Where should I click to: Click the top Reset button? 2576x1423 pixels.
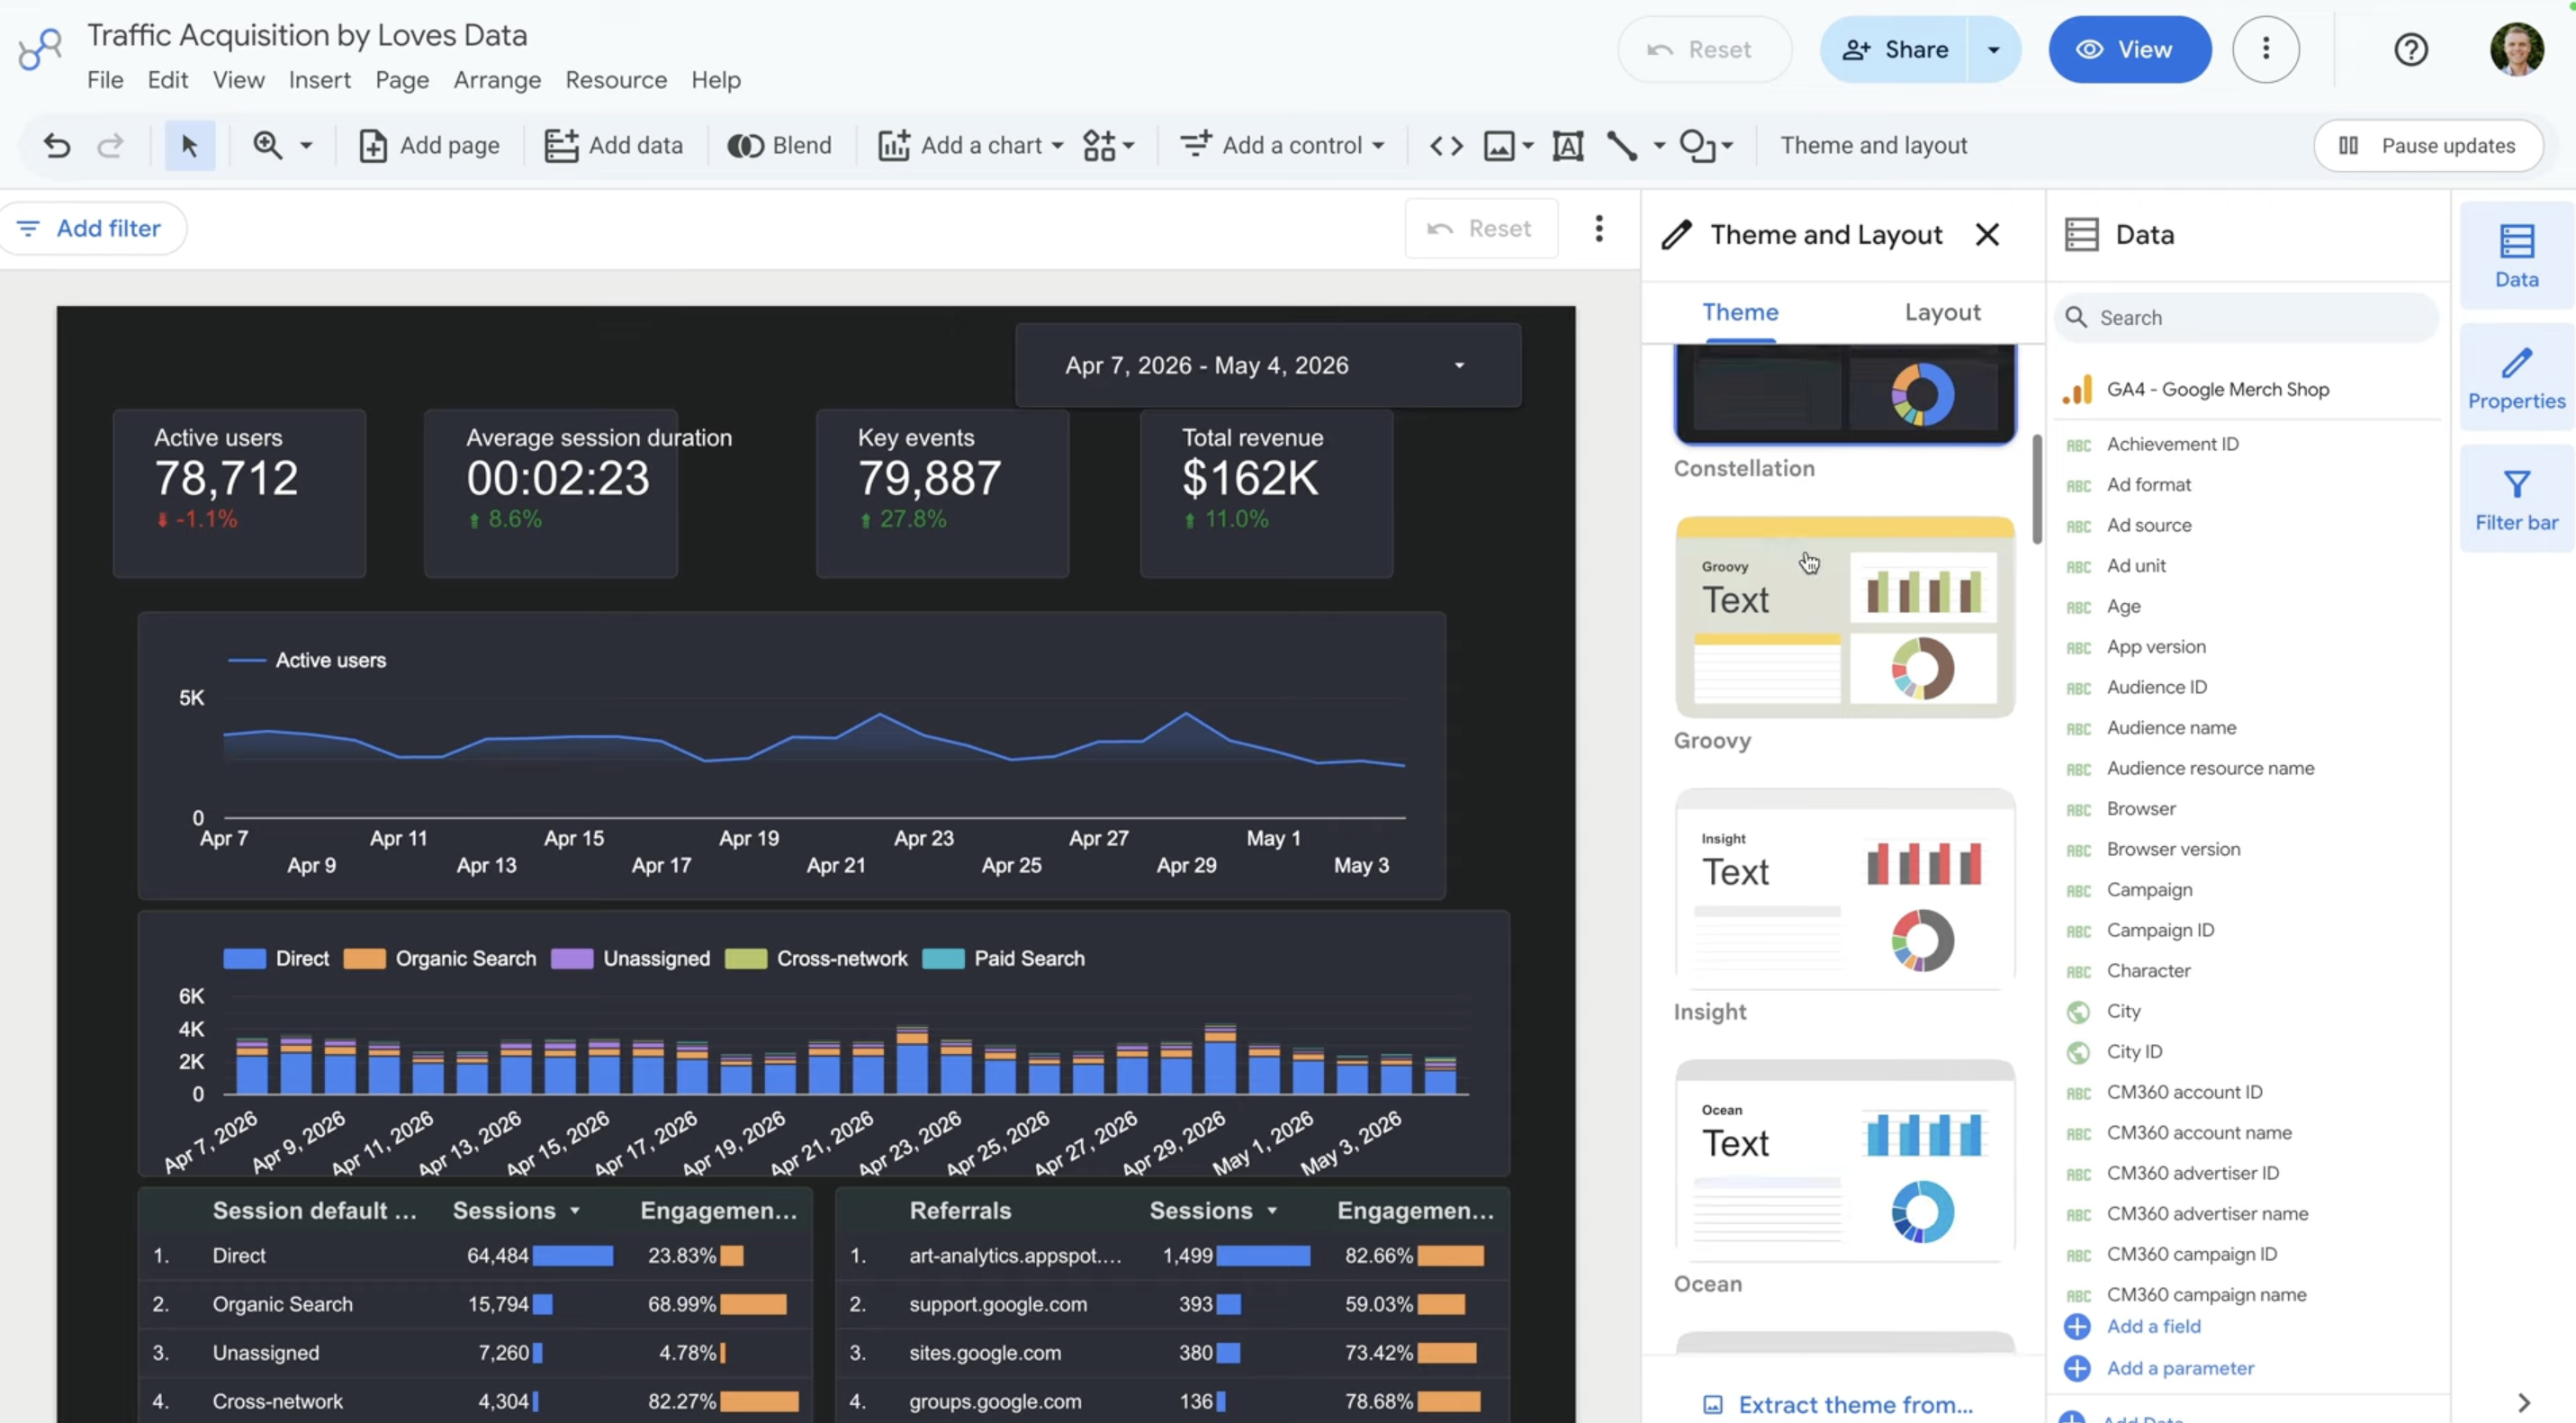tap(1703, 49)
